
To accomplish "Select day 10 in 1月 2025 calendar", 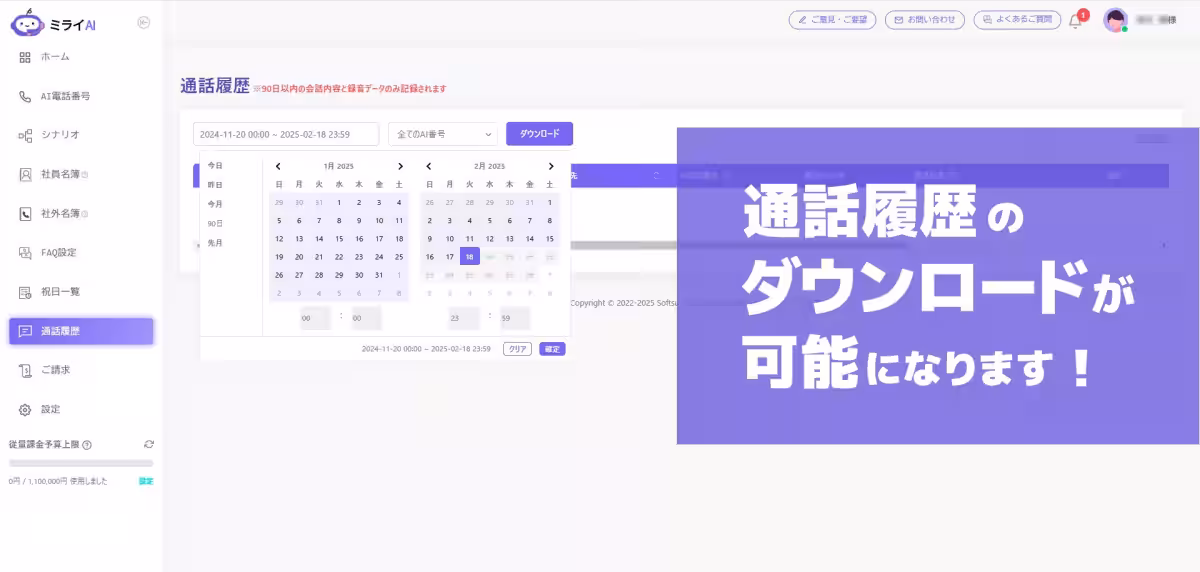I will pos(379,221).
